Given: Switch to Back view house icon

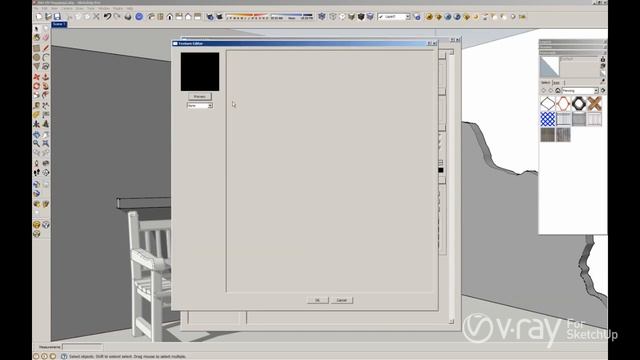Looking at the screenshot, I should pos(188,17).
